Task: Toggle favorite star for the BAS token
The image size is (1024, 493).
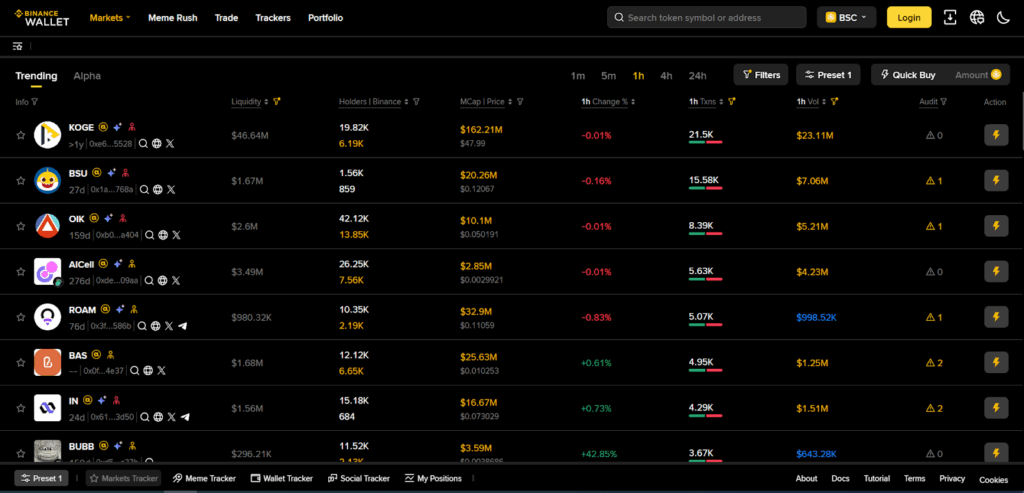Action: [x=20, y=362]
